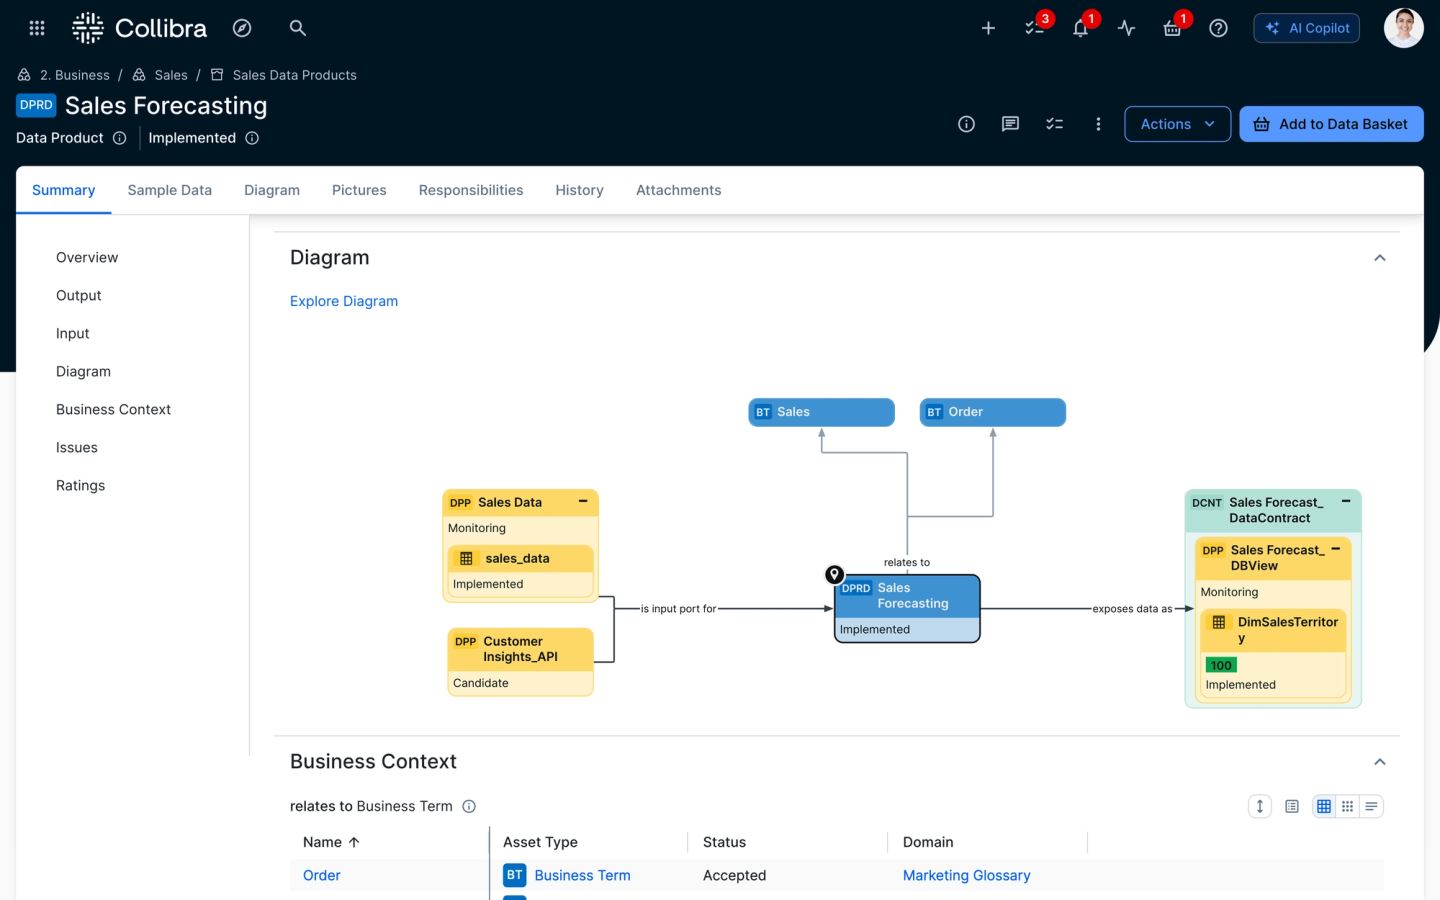Open the notifications bell
1440x900 pixels.
pos(1080,28)
